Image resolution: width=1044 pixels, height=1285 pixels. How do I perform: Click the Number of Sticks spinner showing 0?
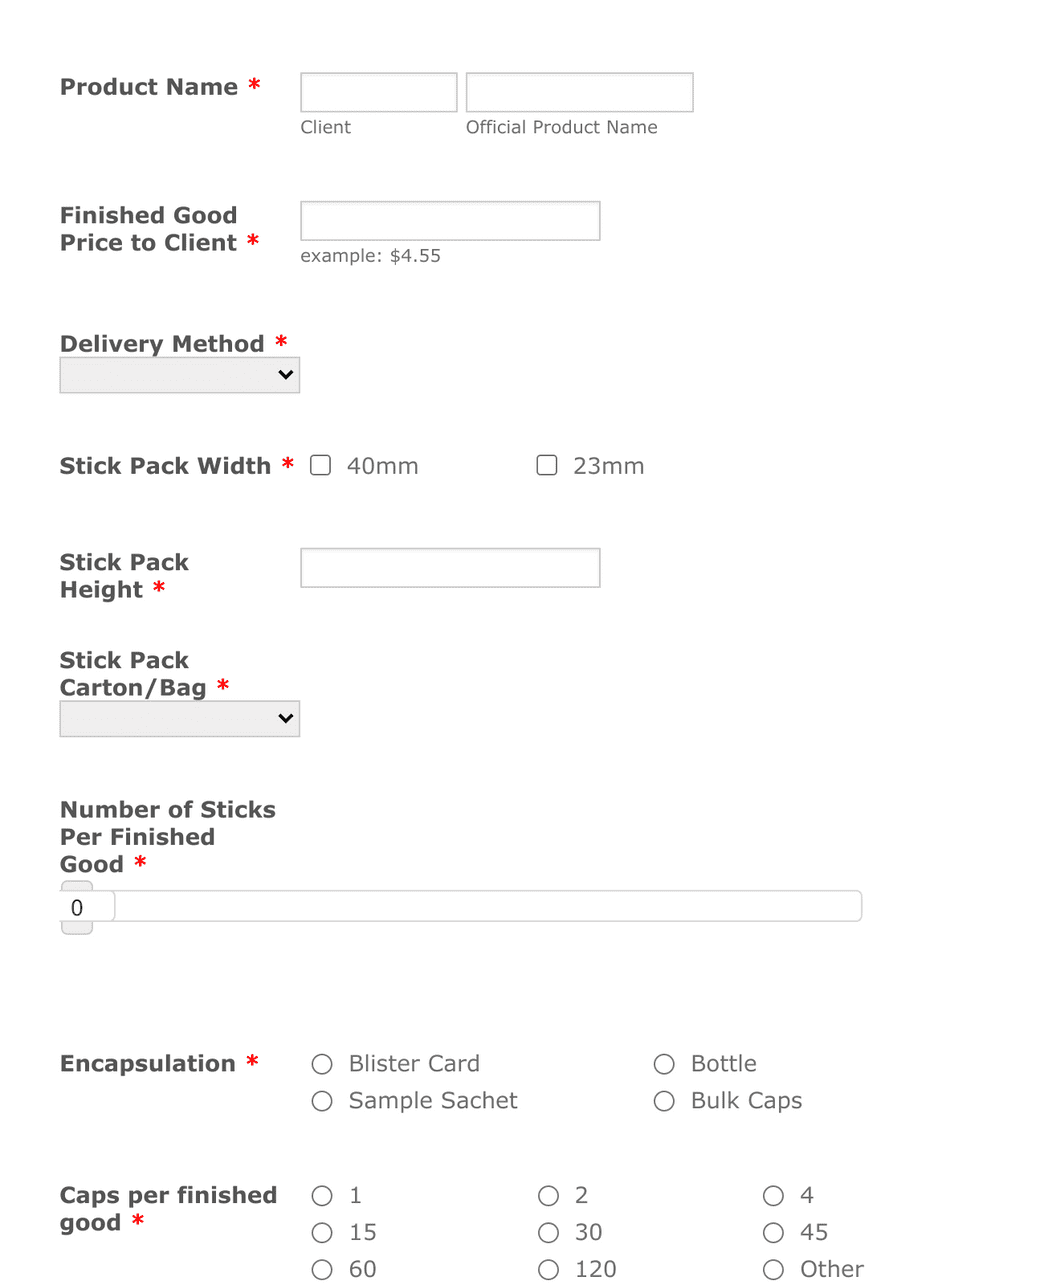tap(86, 906)
